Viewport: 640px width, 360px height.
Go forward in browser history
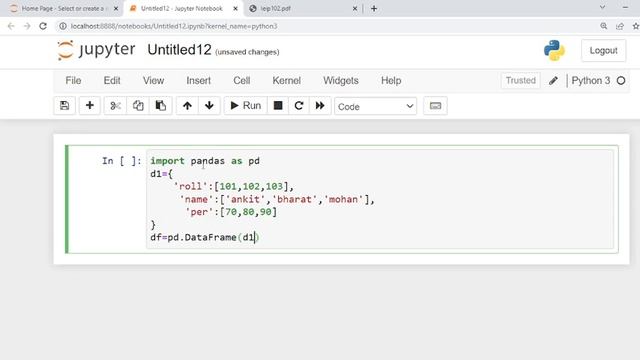pos(27,26)
